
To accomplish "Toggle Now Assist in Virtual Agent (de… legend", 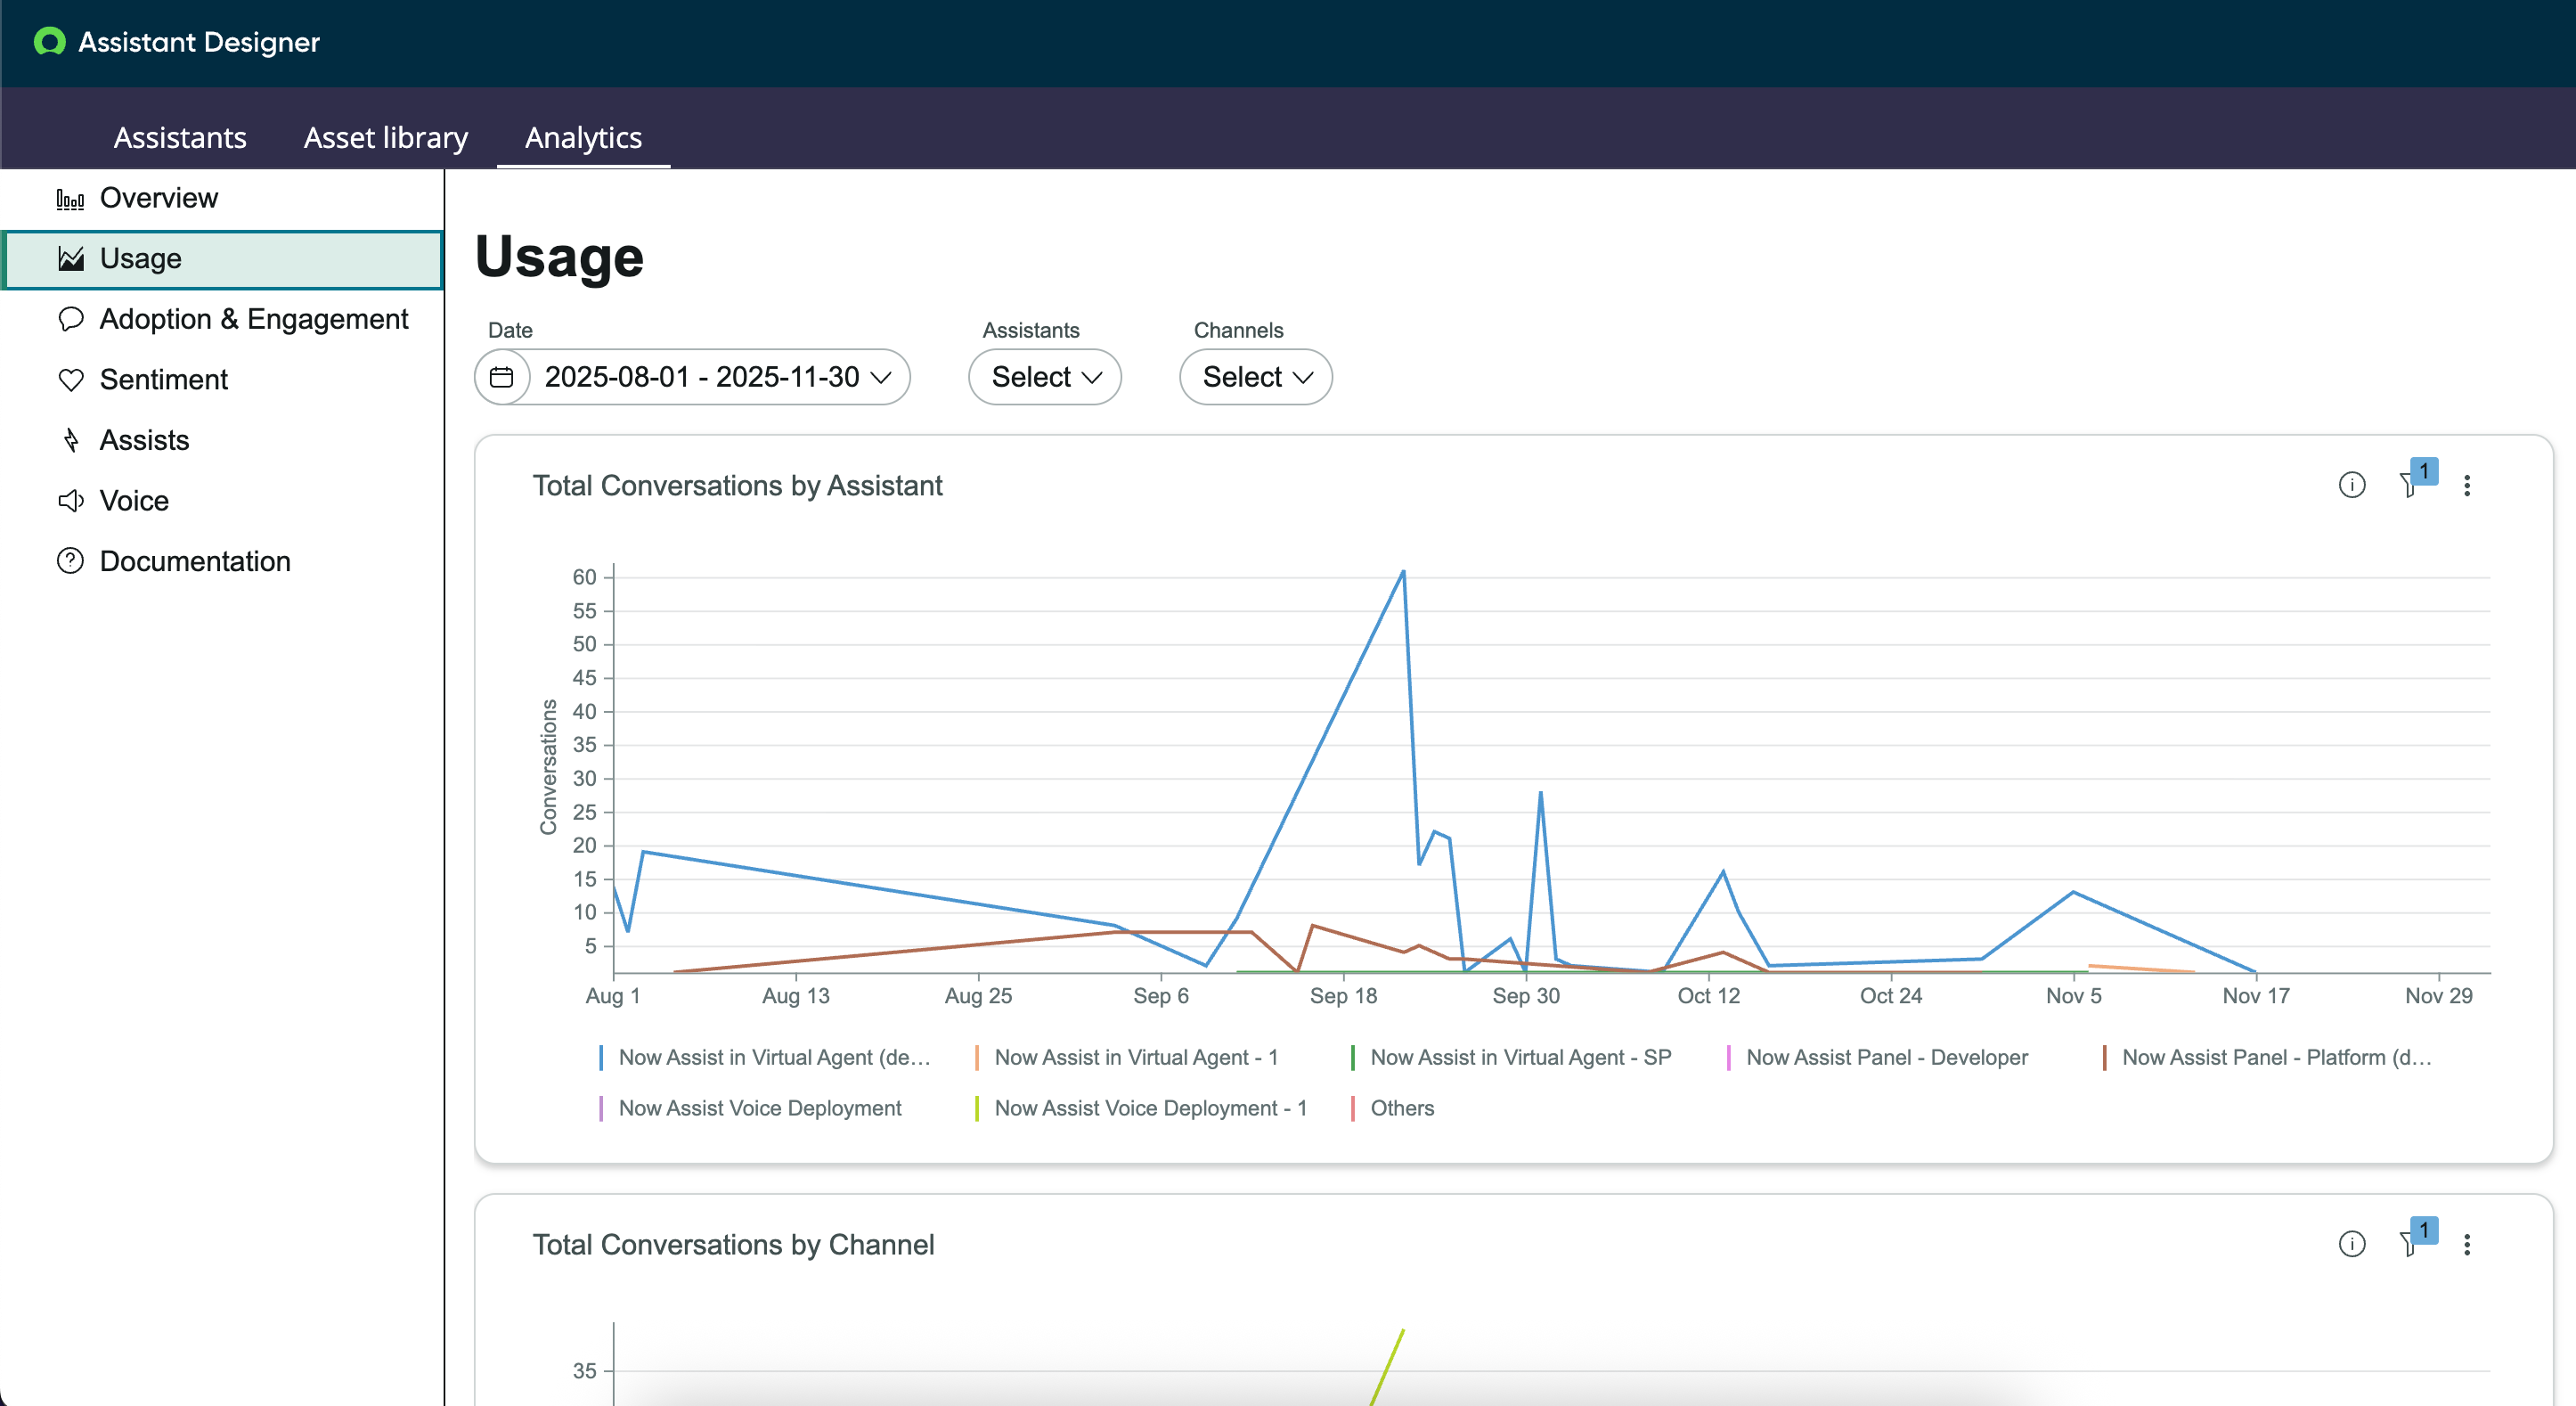I will tap(765, 1057).
